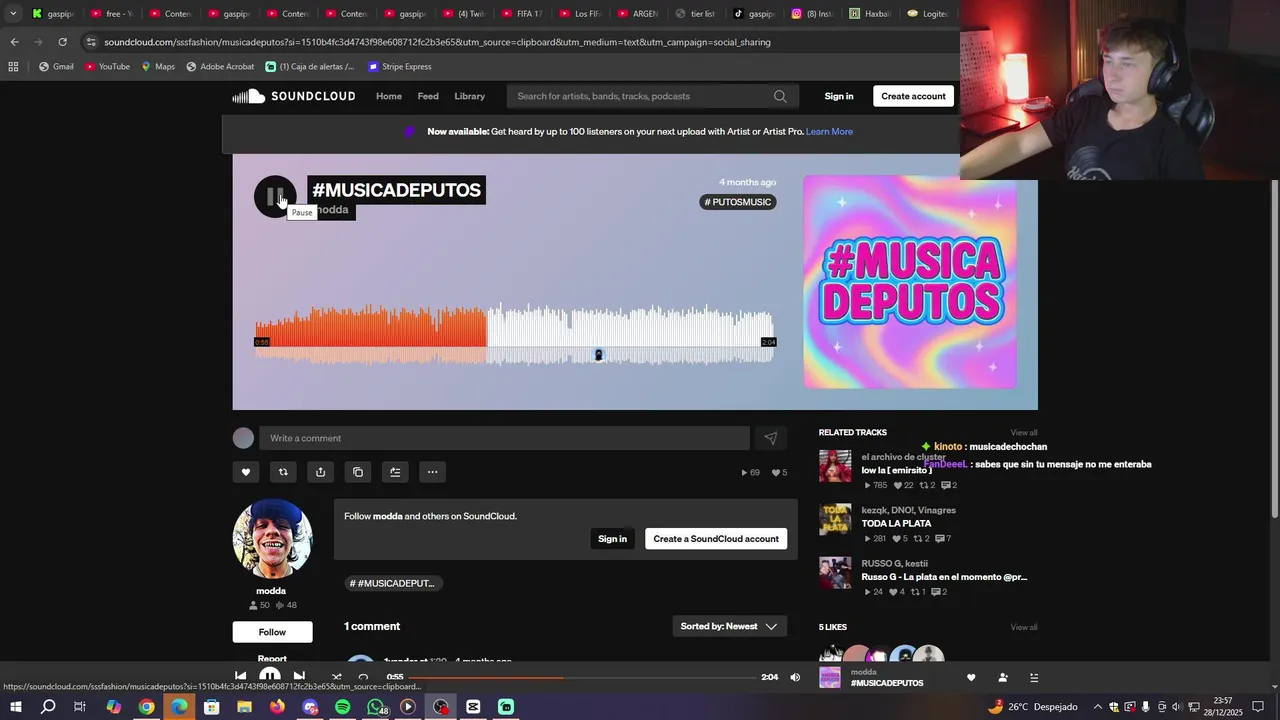Follow modda with the Follow button

coord(272,632)
